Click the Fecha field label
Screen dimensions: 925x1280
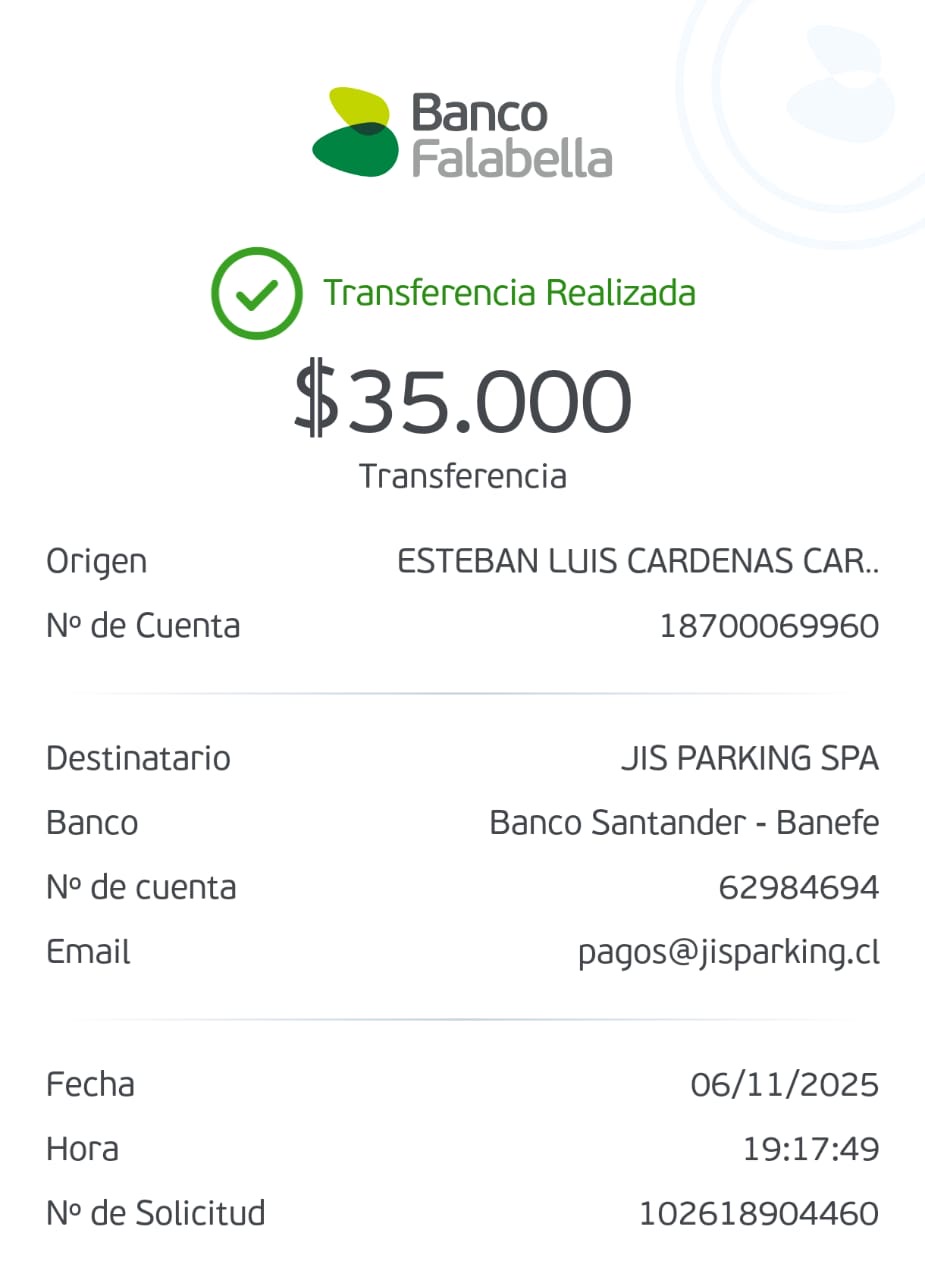coord(90,1084)
